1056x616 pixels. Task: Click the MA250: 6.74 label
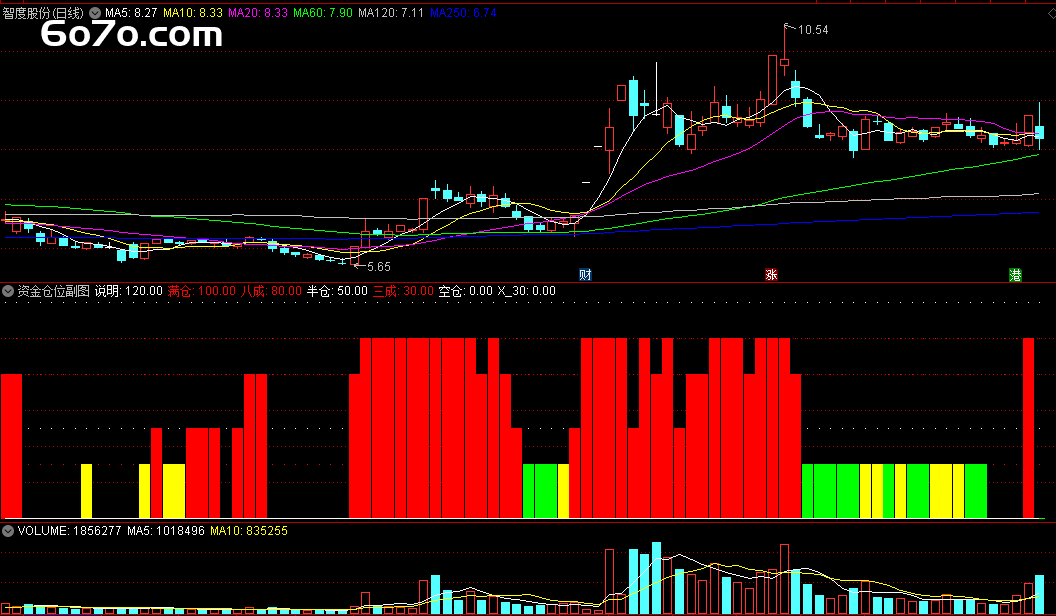click(463, 13)
